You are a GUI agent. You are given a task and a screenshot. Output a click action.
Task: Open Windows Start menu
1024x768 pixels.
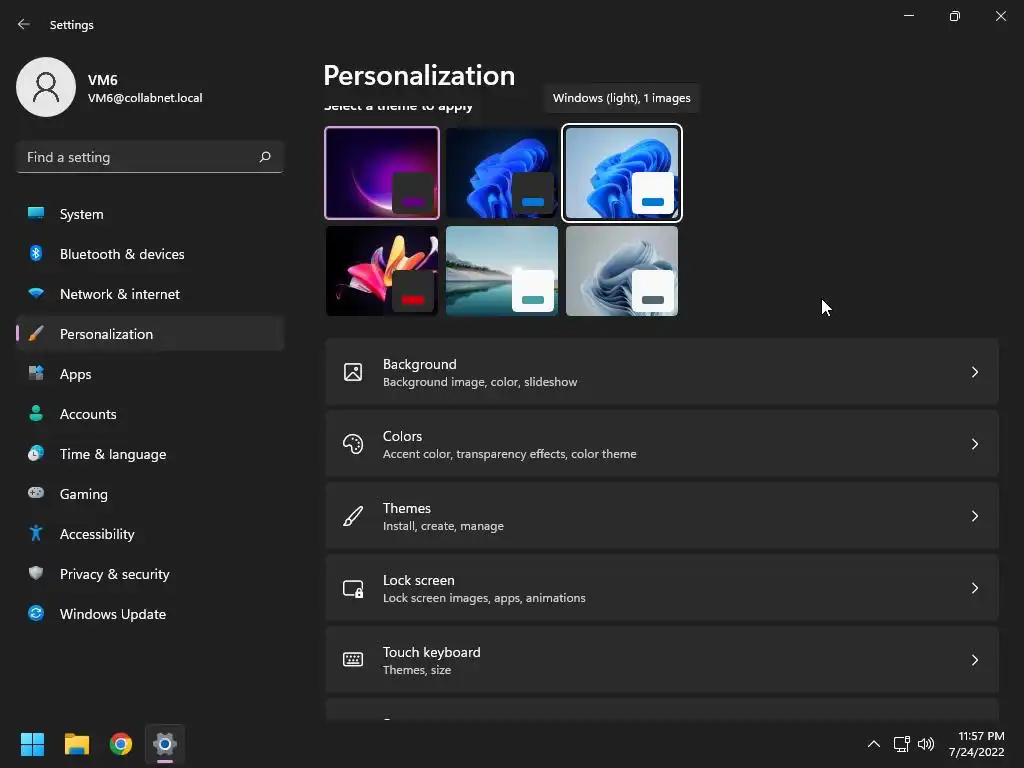click(32, 744)
